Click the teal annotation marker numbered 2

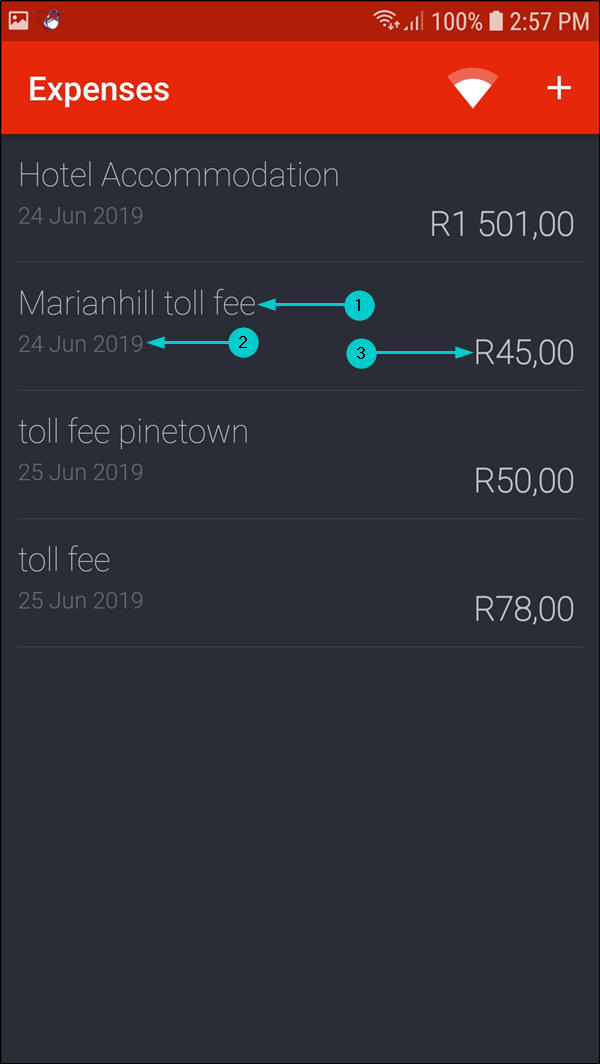pyautogui.click(x=243, y=343)
